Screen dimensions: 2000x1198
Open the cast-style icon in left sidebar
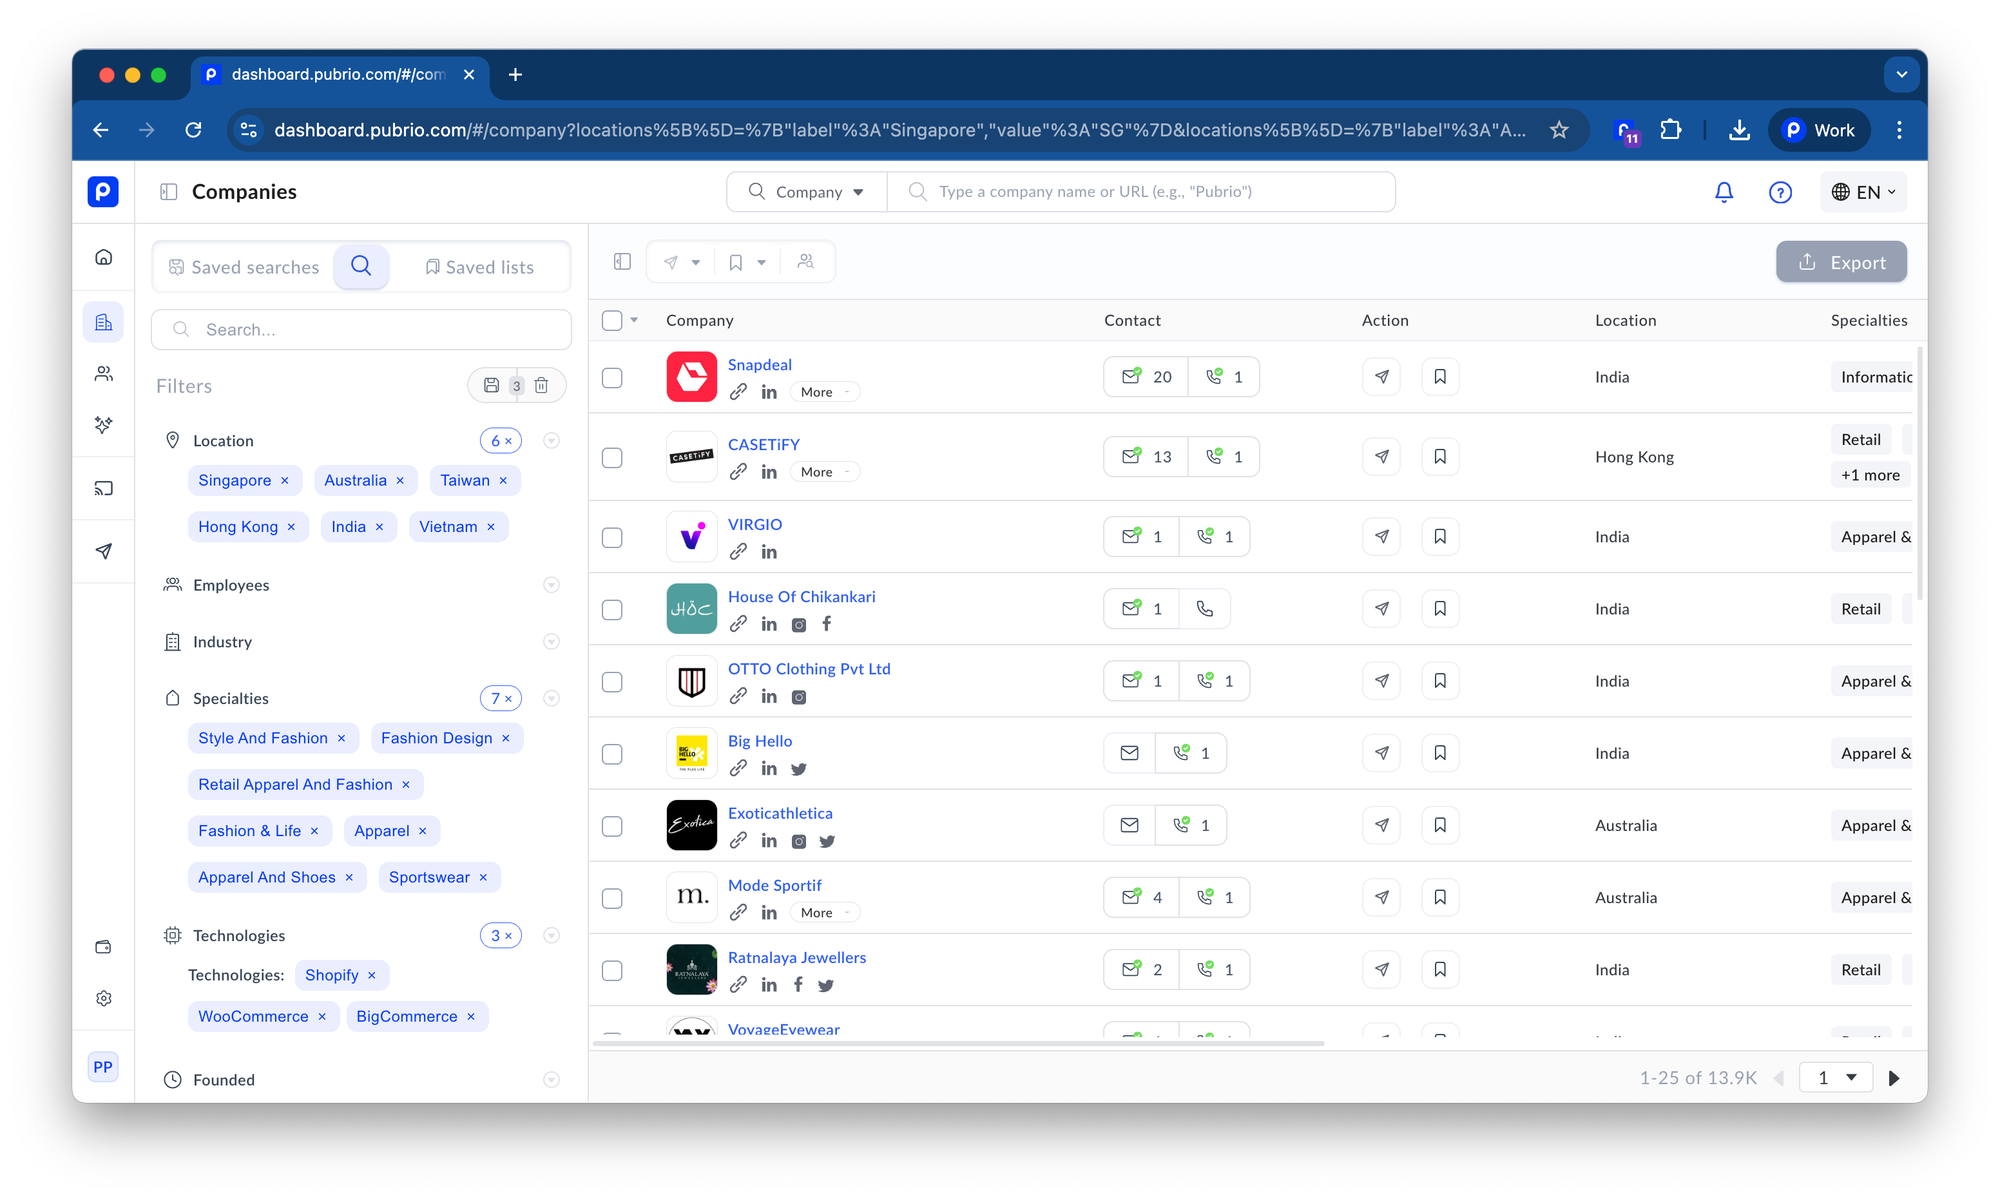click(104, 488)
